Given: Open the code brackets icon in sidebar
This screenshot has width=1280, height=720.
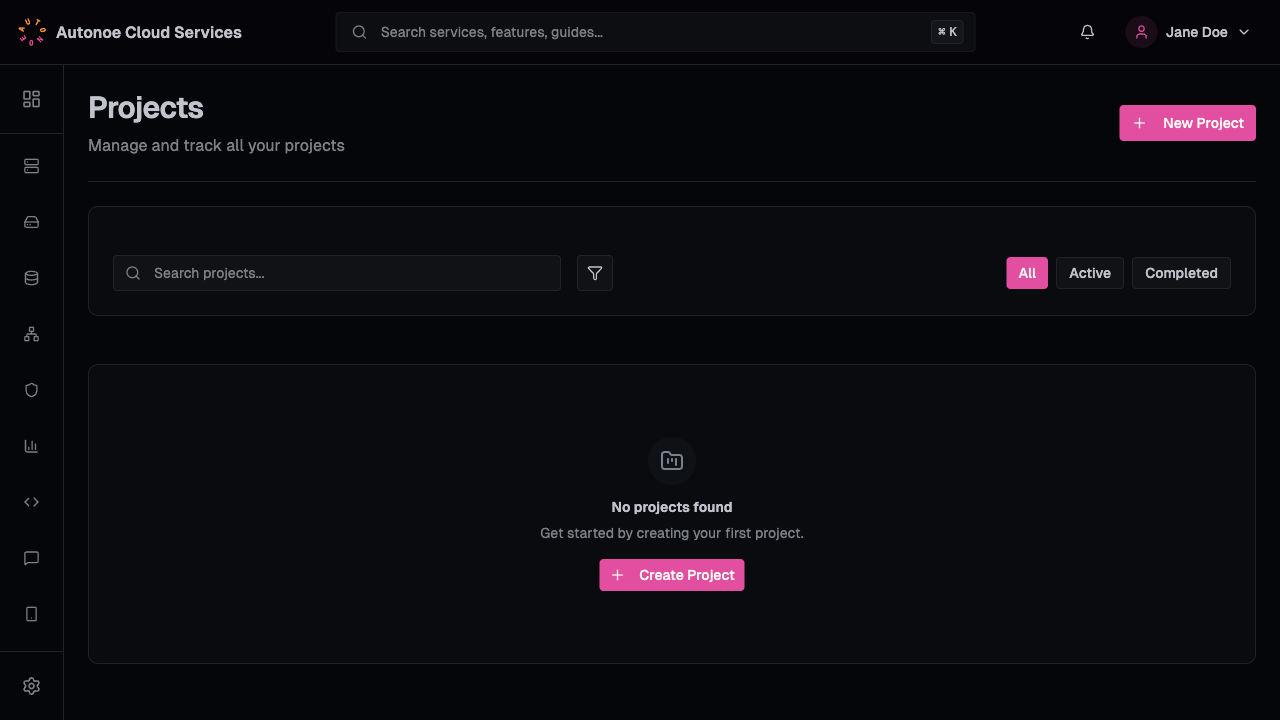Looking at the screenshot, I should click(31, 502).
